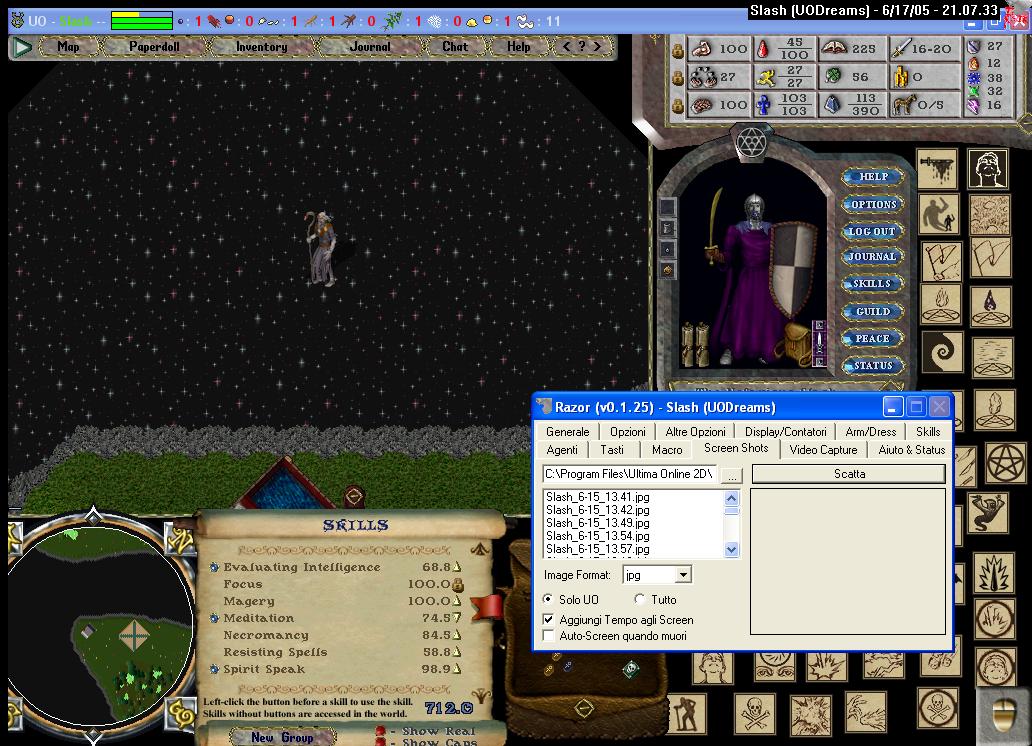Toggle the Magery skill arrow
Screen dimensions: 1032x746
point(457,601)
